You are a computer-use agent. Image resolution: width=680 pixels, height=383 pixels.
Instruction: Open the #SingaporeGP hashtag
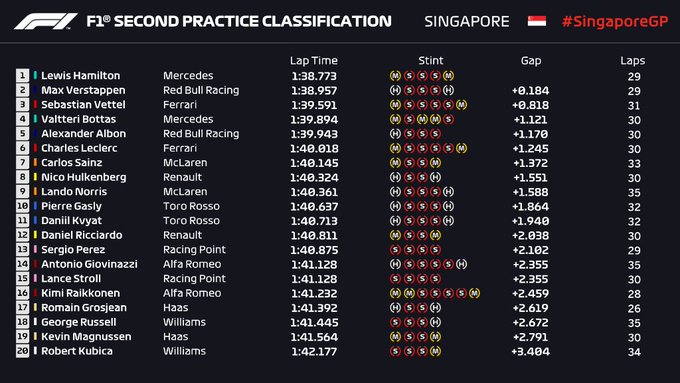tap(615, 21)
